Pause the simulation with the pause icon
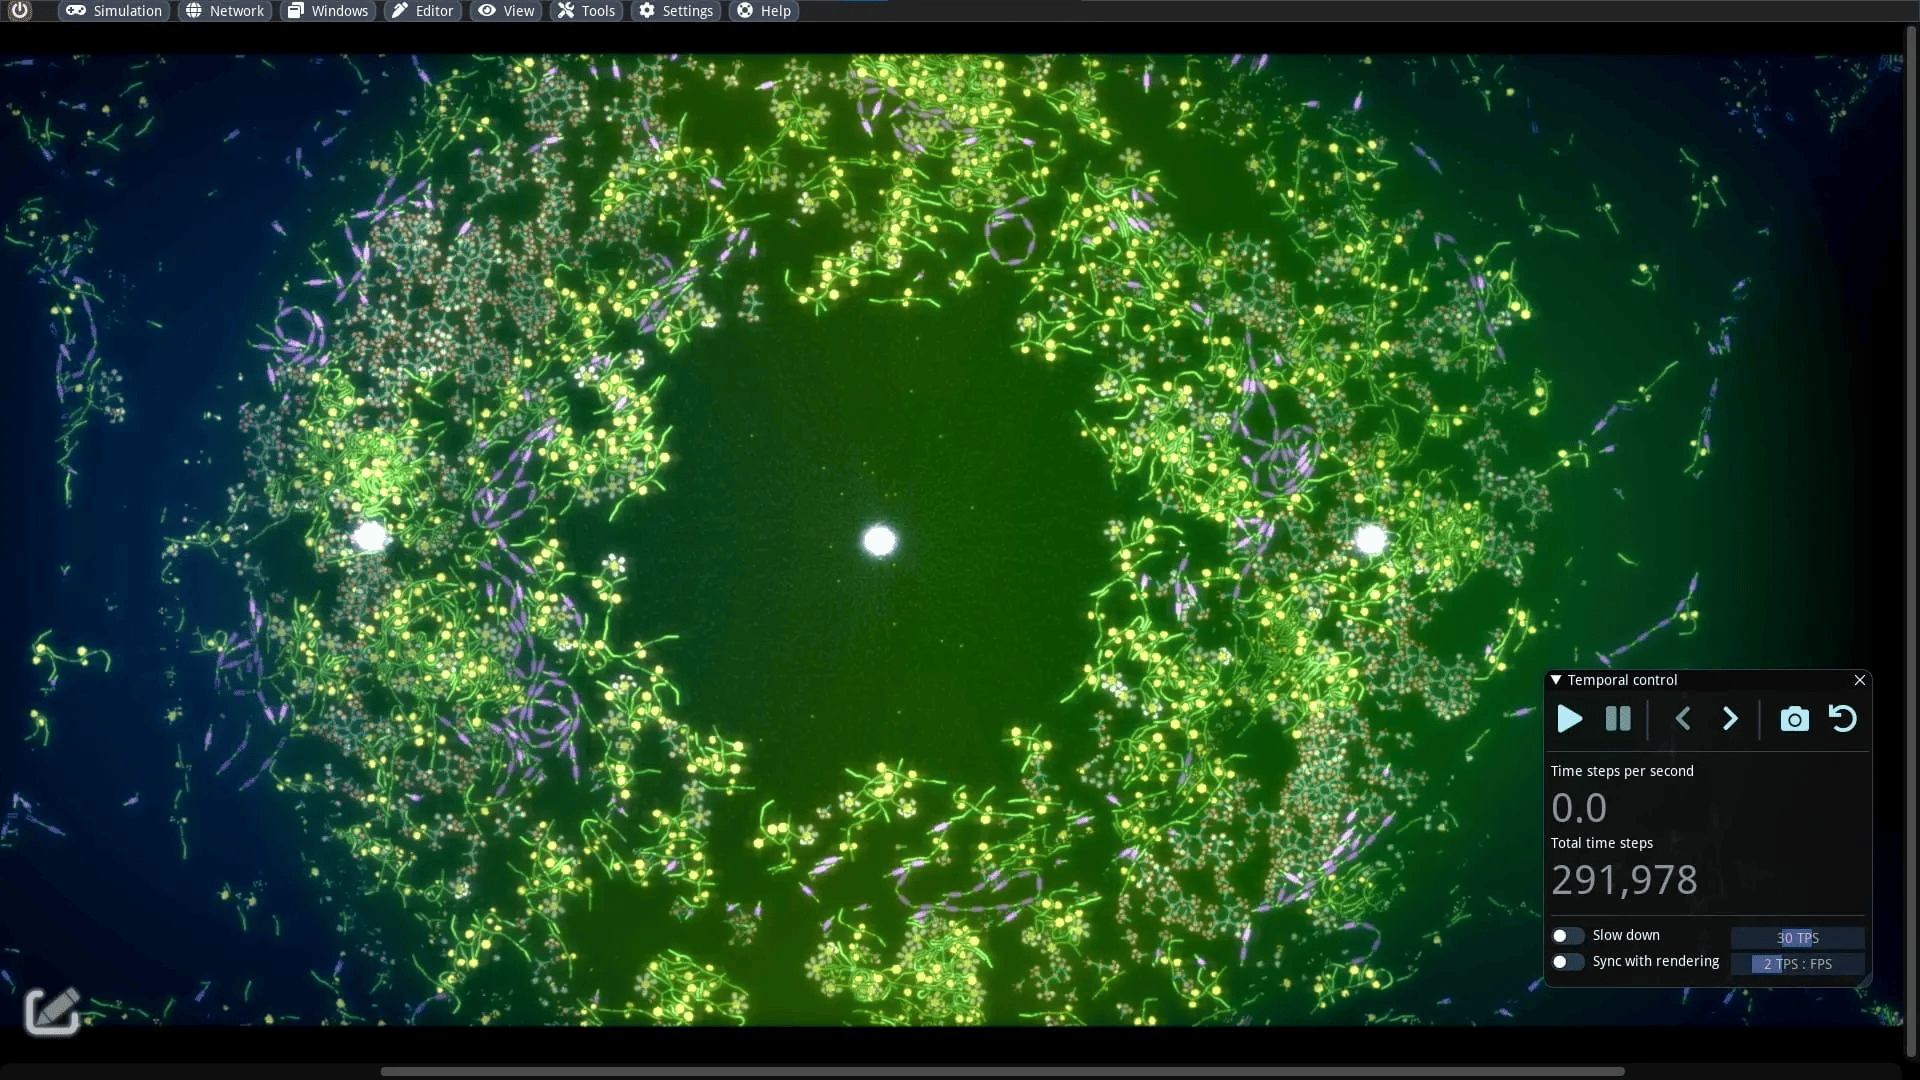The height and width of the screenshot is (1080, 1920). pos(1618,719)
